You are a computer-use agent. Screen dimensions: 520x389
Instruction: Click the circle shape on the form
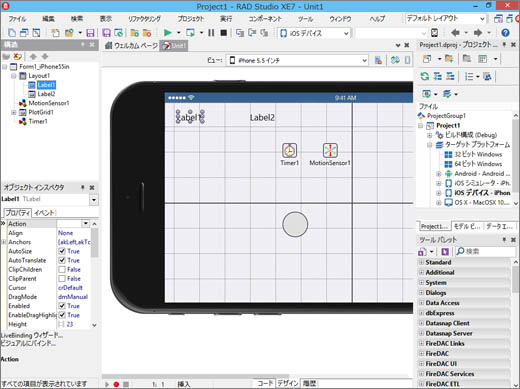295,224
